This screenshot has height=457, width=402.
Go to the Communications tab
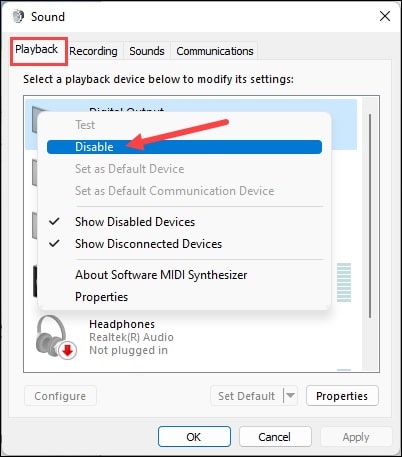[x=215, y=51]
